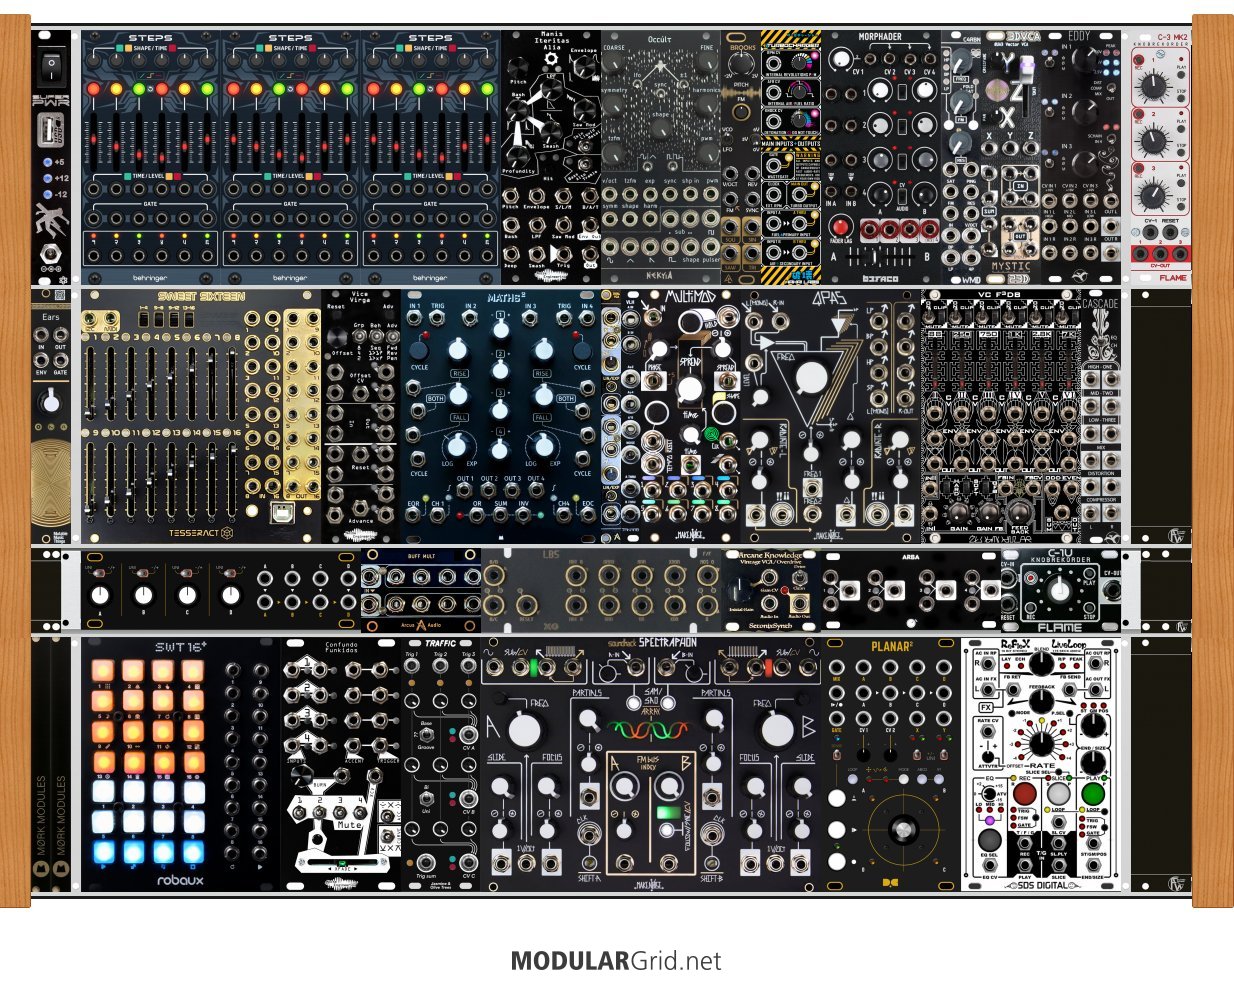
Task: Select the Cascade module
Action: pyautogui.click(x=1101, y=416)
